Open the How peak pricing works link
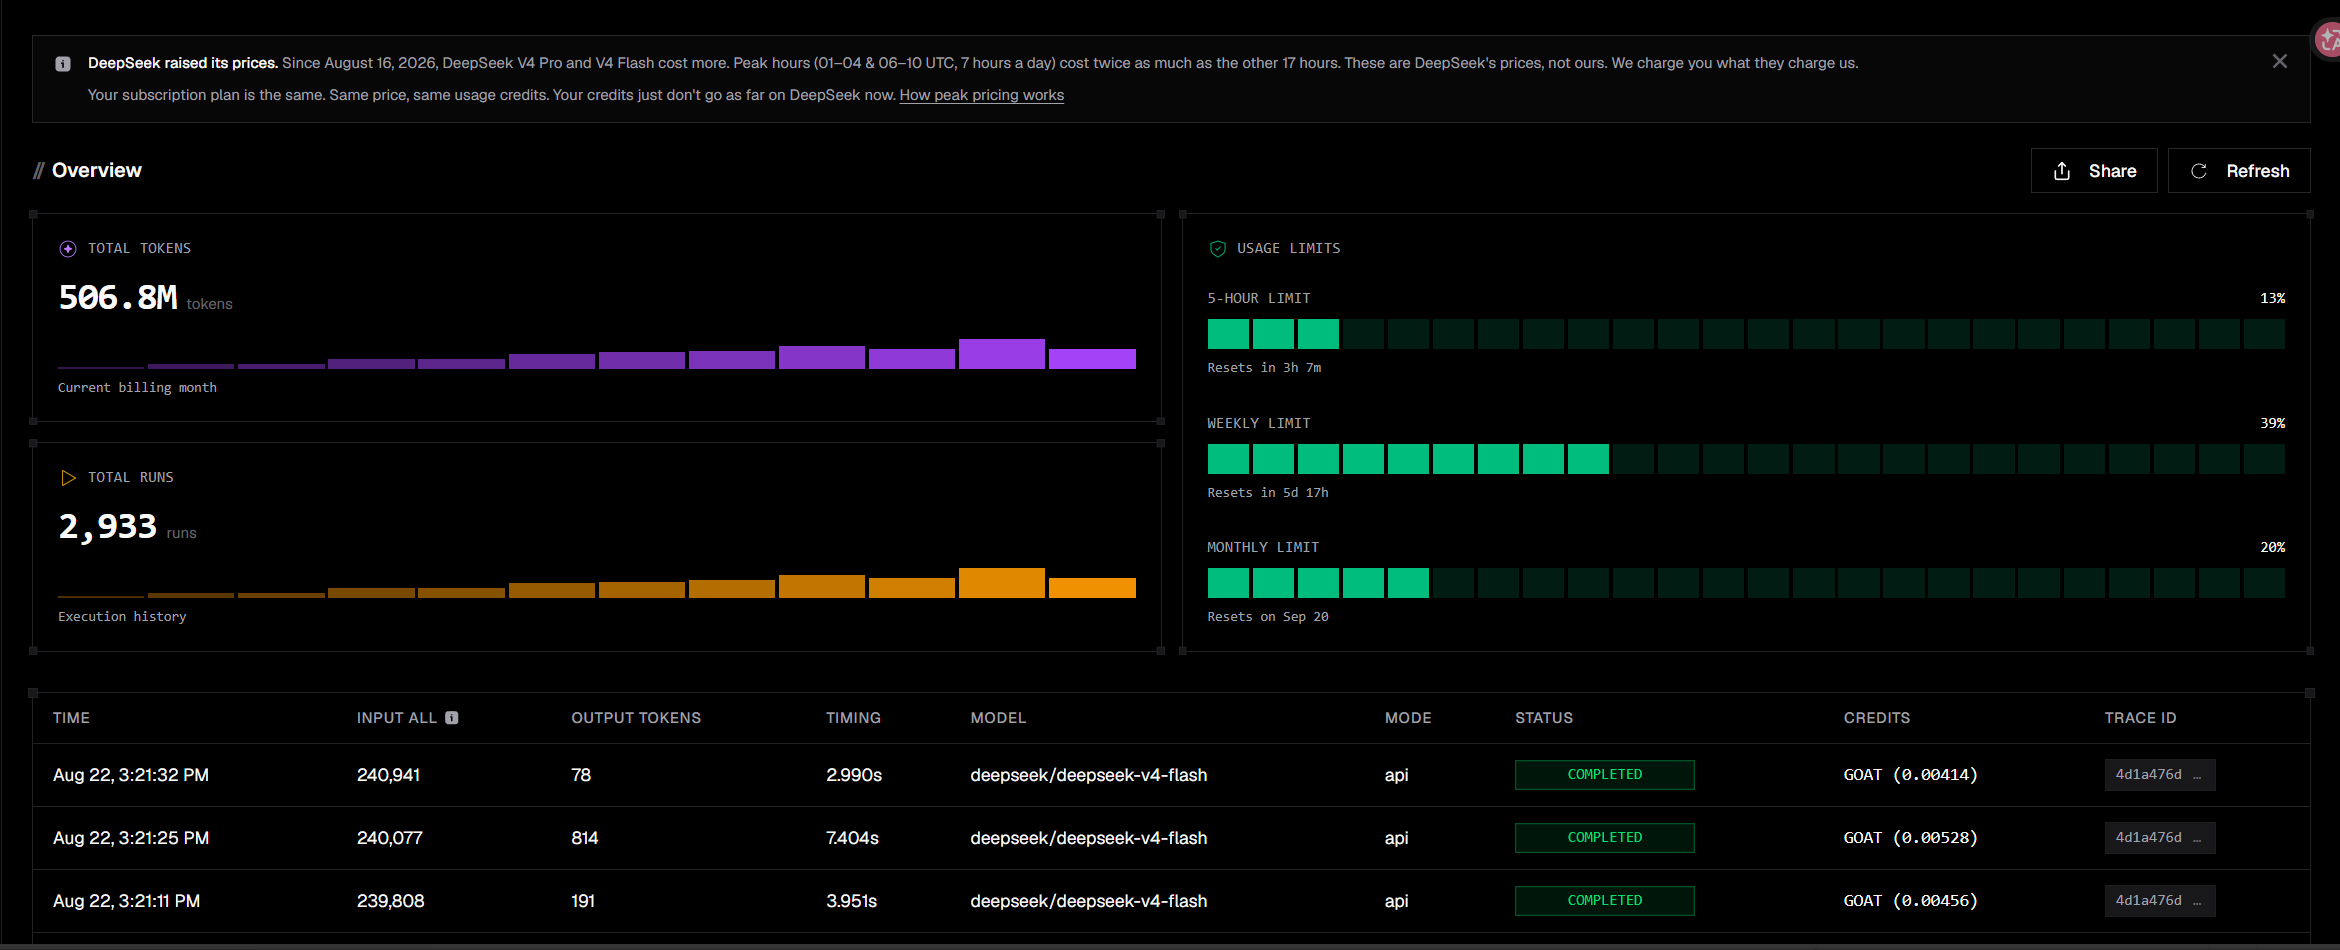This screenshot has height=950, width=2340. [x=981, y=95]
